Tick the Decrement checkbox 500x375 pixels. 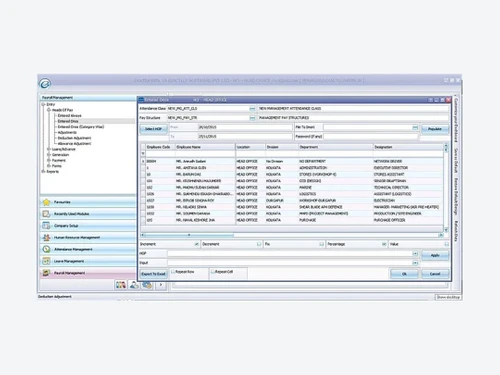pyautogui.click(x=259, y=244)
